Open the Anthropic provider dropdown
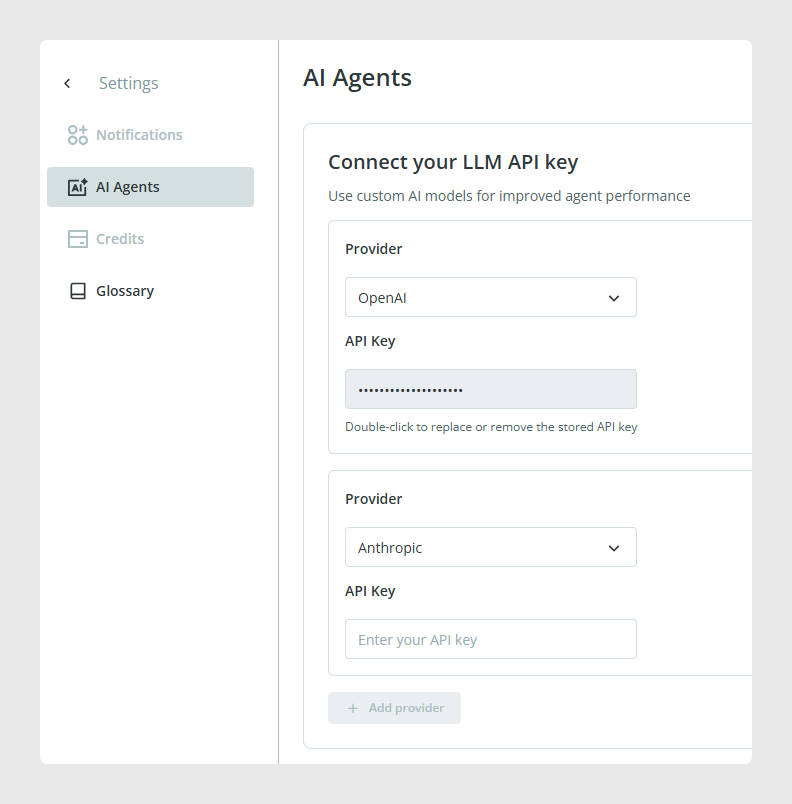Screen dimensions: 792x804 tap(491, 547)
